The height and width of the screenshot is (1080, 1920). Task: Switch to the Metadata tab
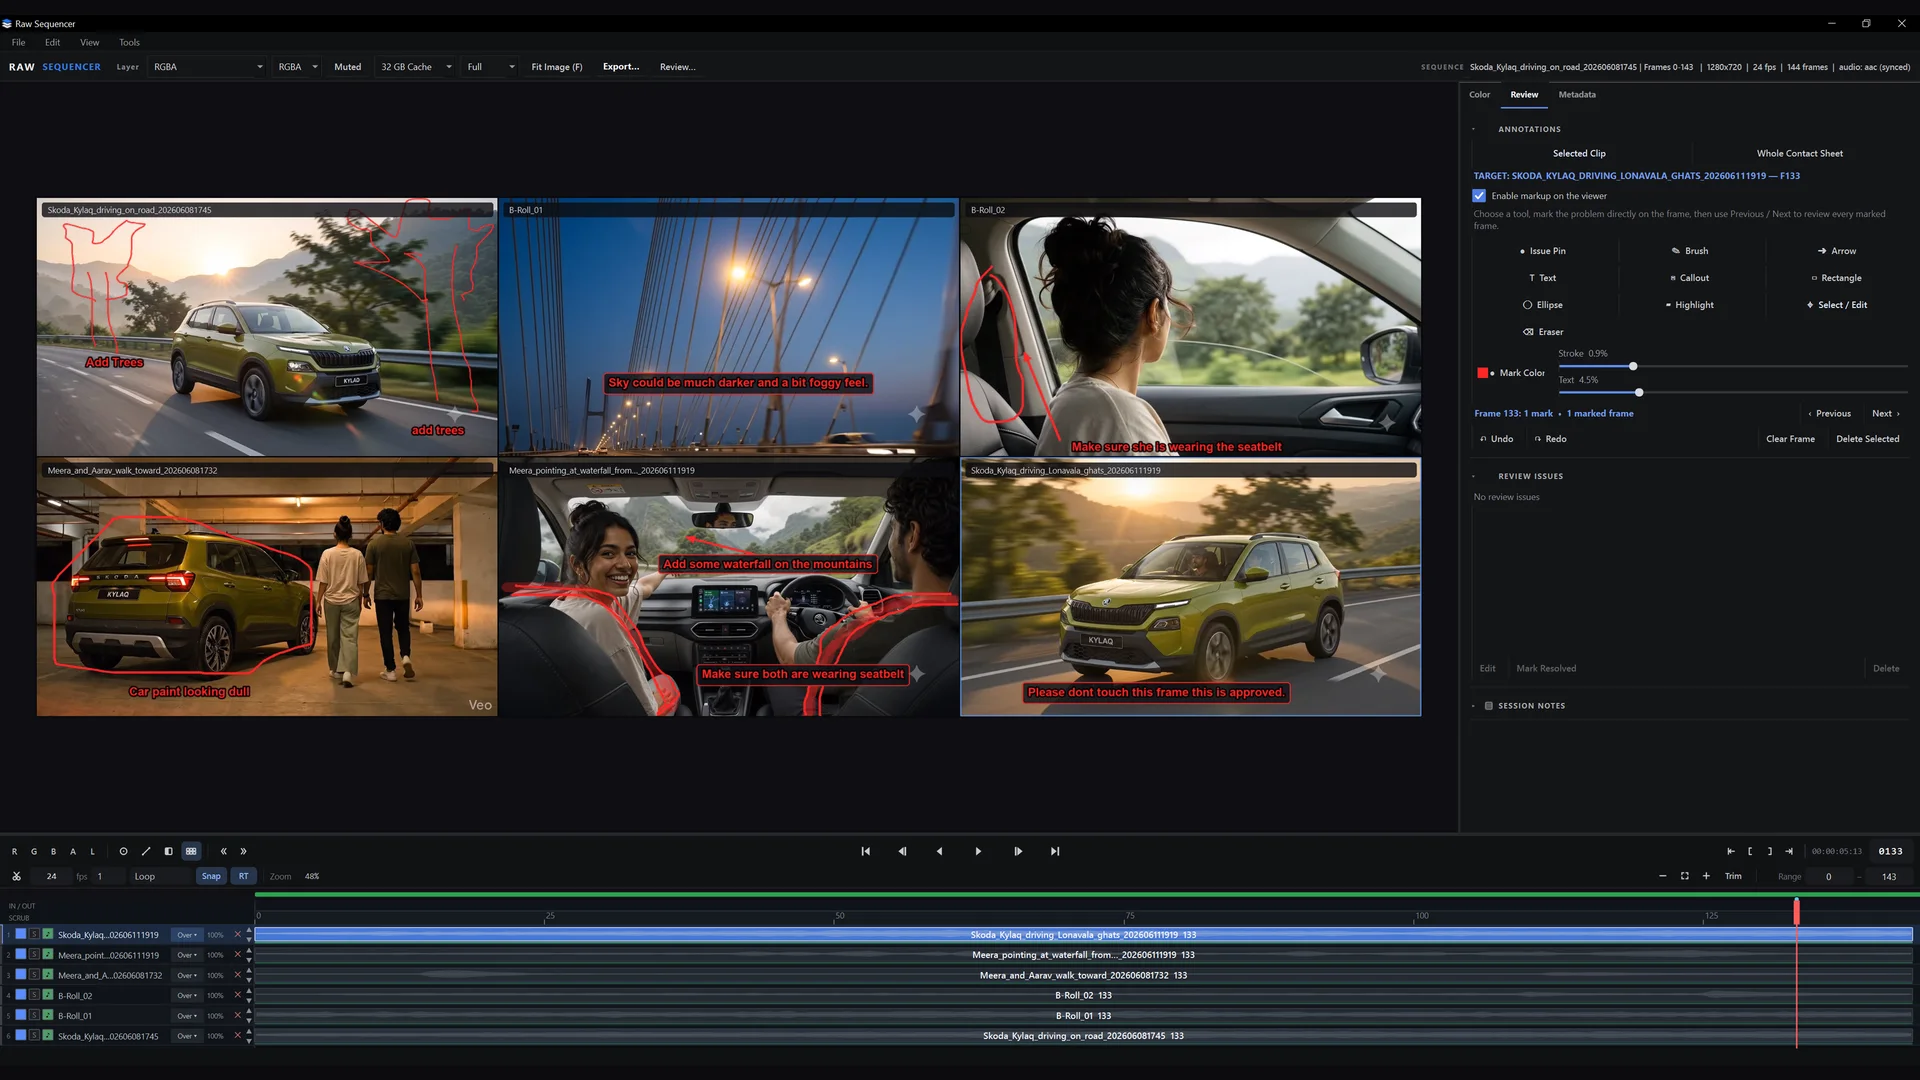coord(1577,95)
